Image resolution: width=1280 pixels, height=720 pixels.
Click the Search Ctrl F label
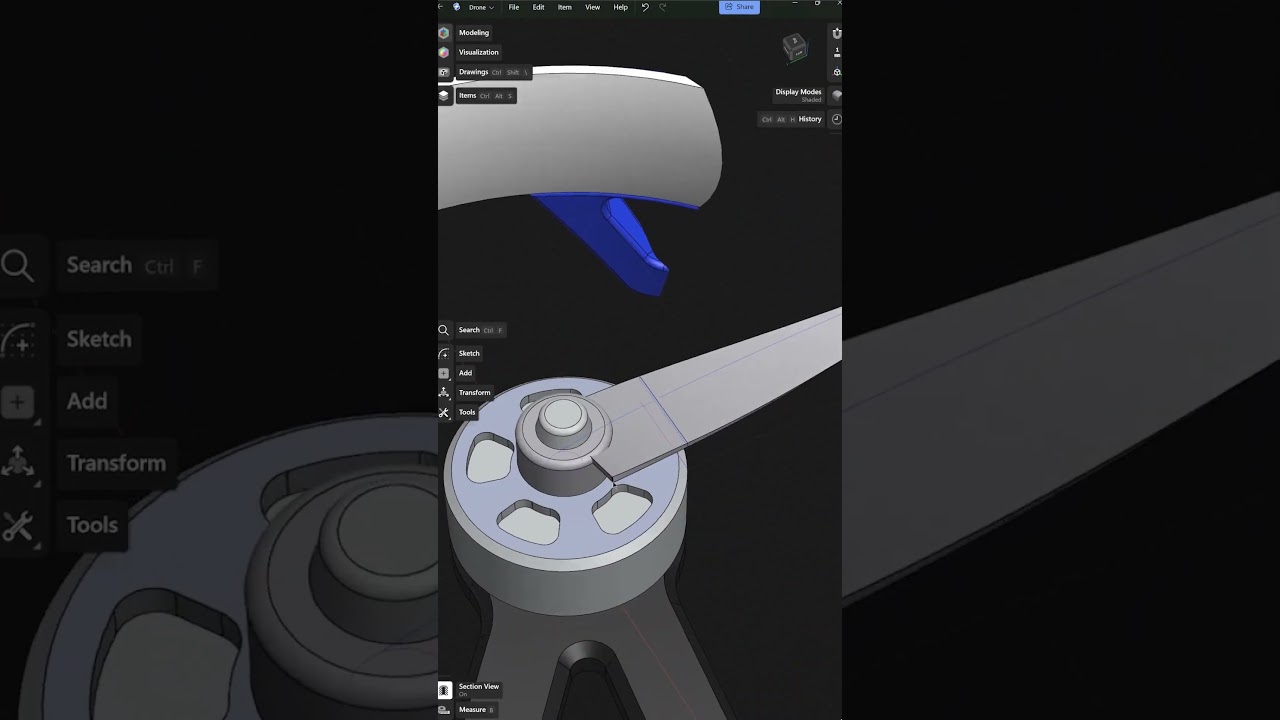pos(481,330)
